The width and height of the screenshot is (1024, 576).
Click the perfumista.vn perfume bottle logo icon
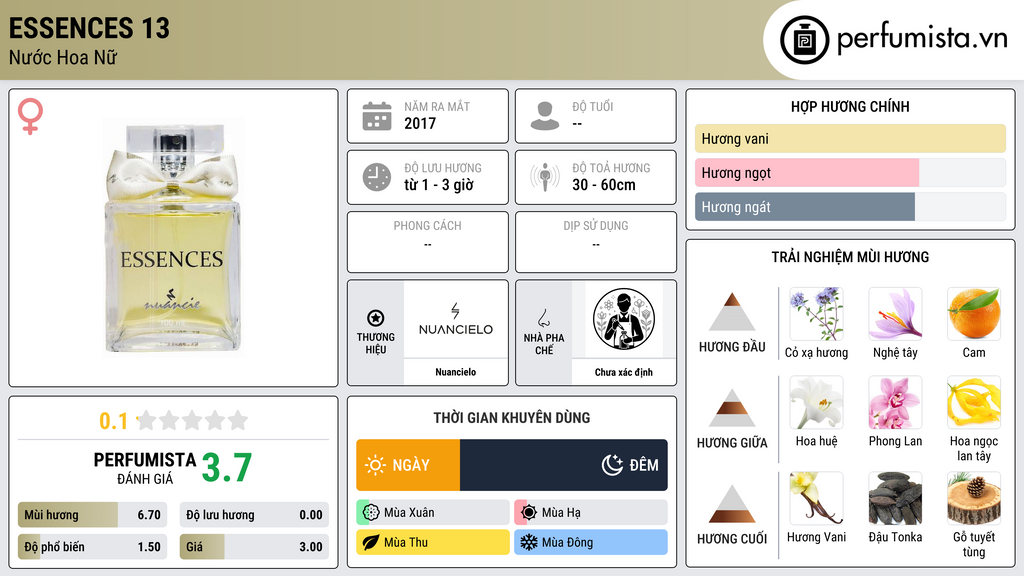tap(804, 40)
